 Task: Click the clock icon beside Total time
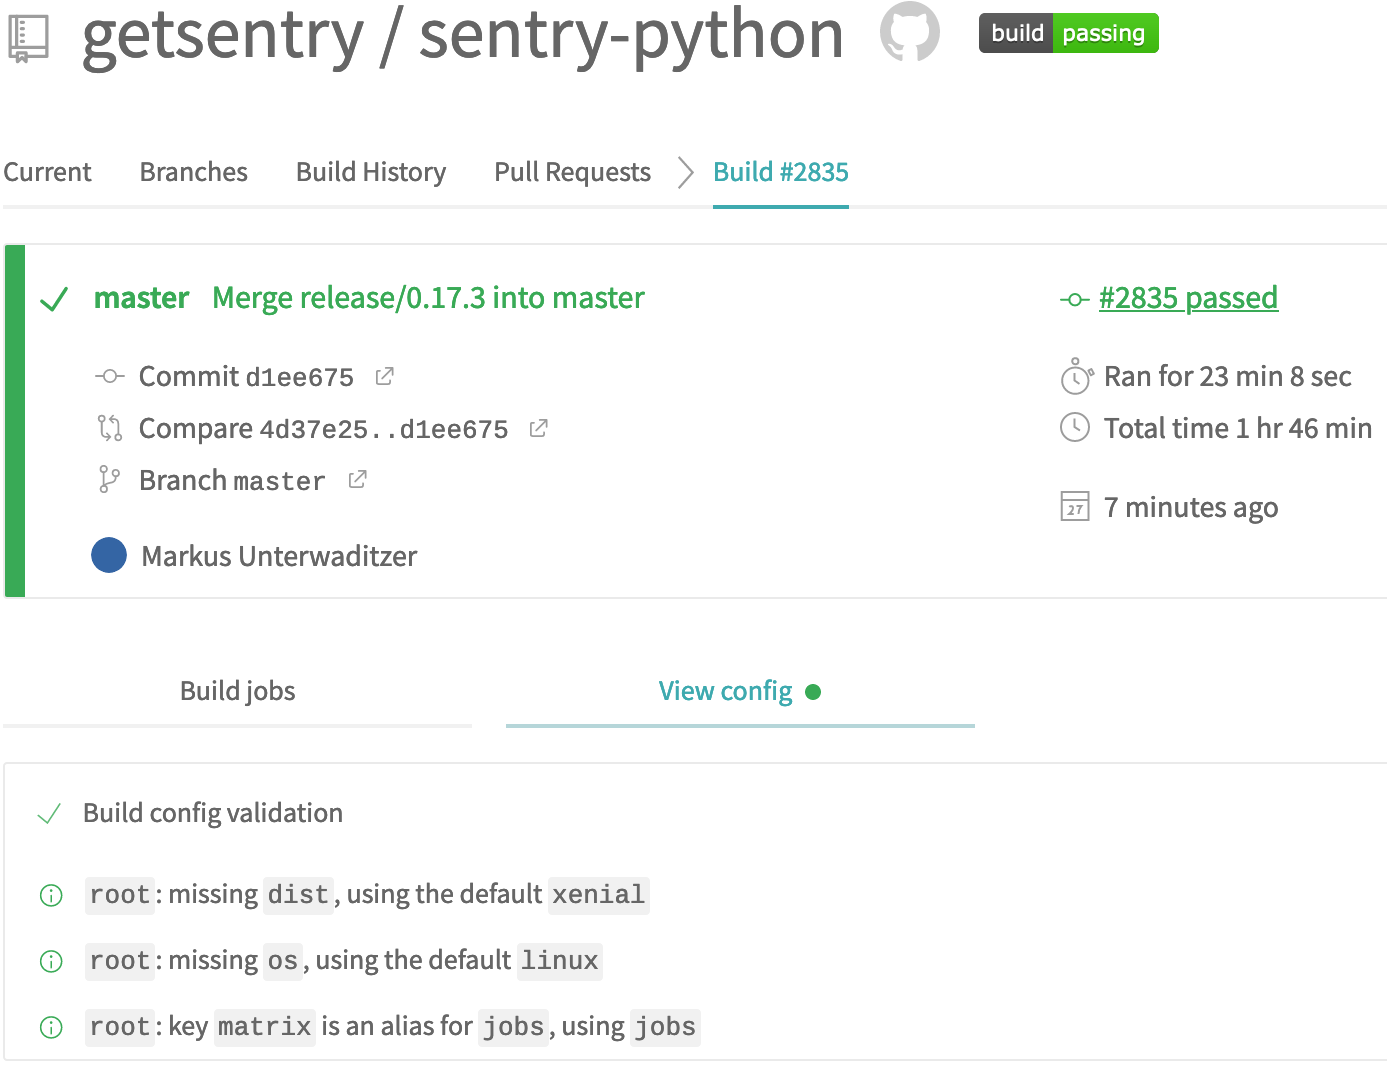pyautogui.click(x=1075, y=428)
